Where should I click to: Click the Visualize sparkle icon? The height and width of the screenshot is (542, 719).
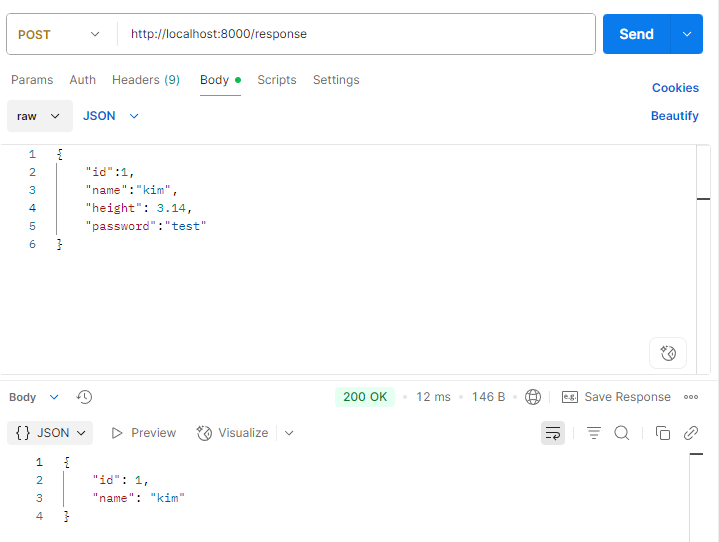[204, 433]
